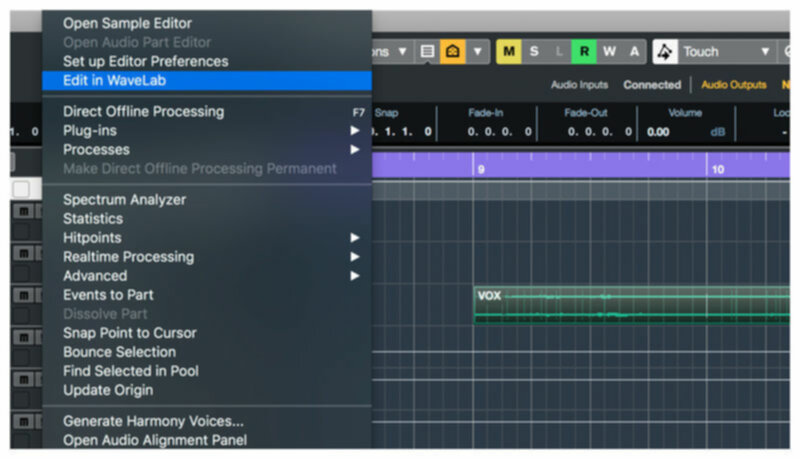Toggle the yellow M mute-all button
800x459 pixels.
tap(508, 51)
